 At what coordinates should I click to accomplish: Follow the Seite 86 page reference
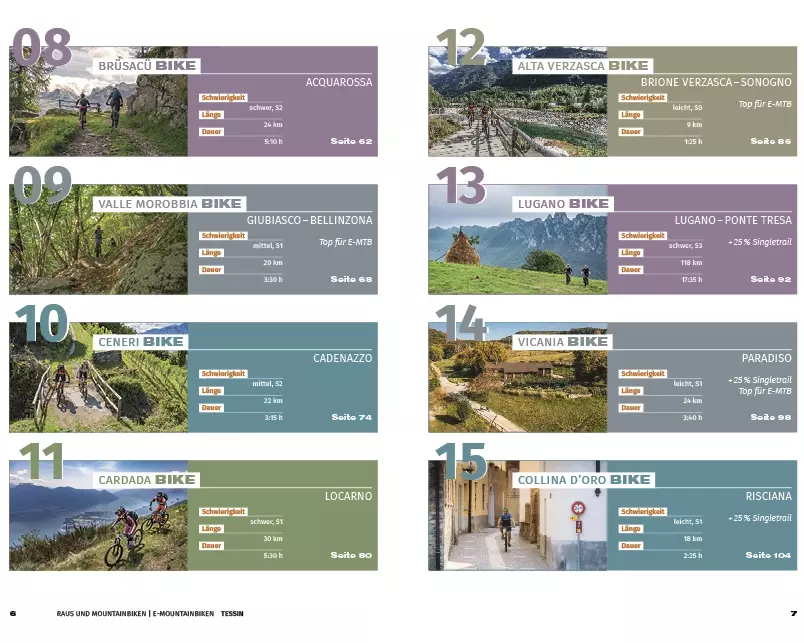pos(770,141)
